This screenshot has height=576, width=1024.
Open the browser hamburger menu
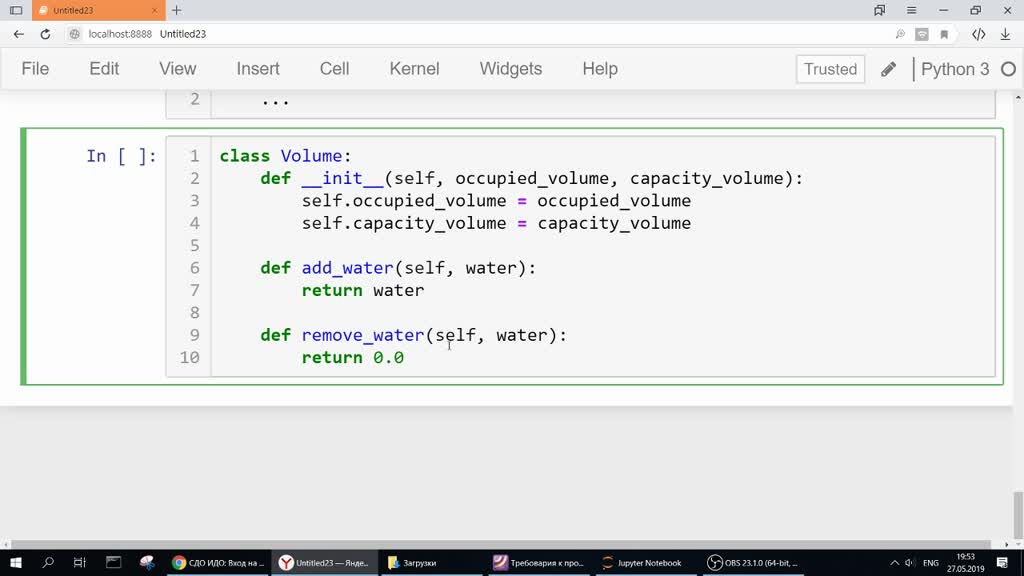[x=912, y=10]
